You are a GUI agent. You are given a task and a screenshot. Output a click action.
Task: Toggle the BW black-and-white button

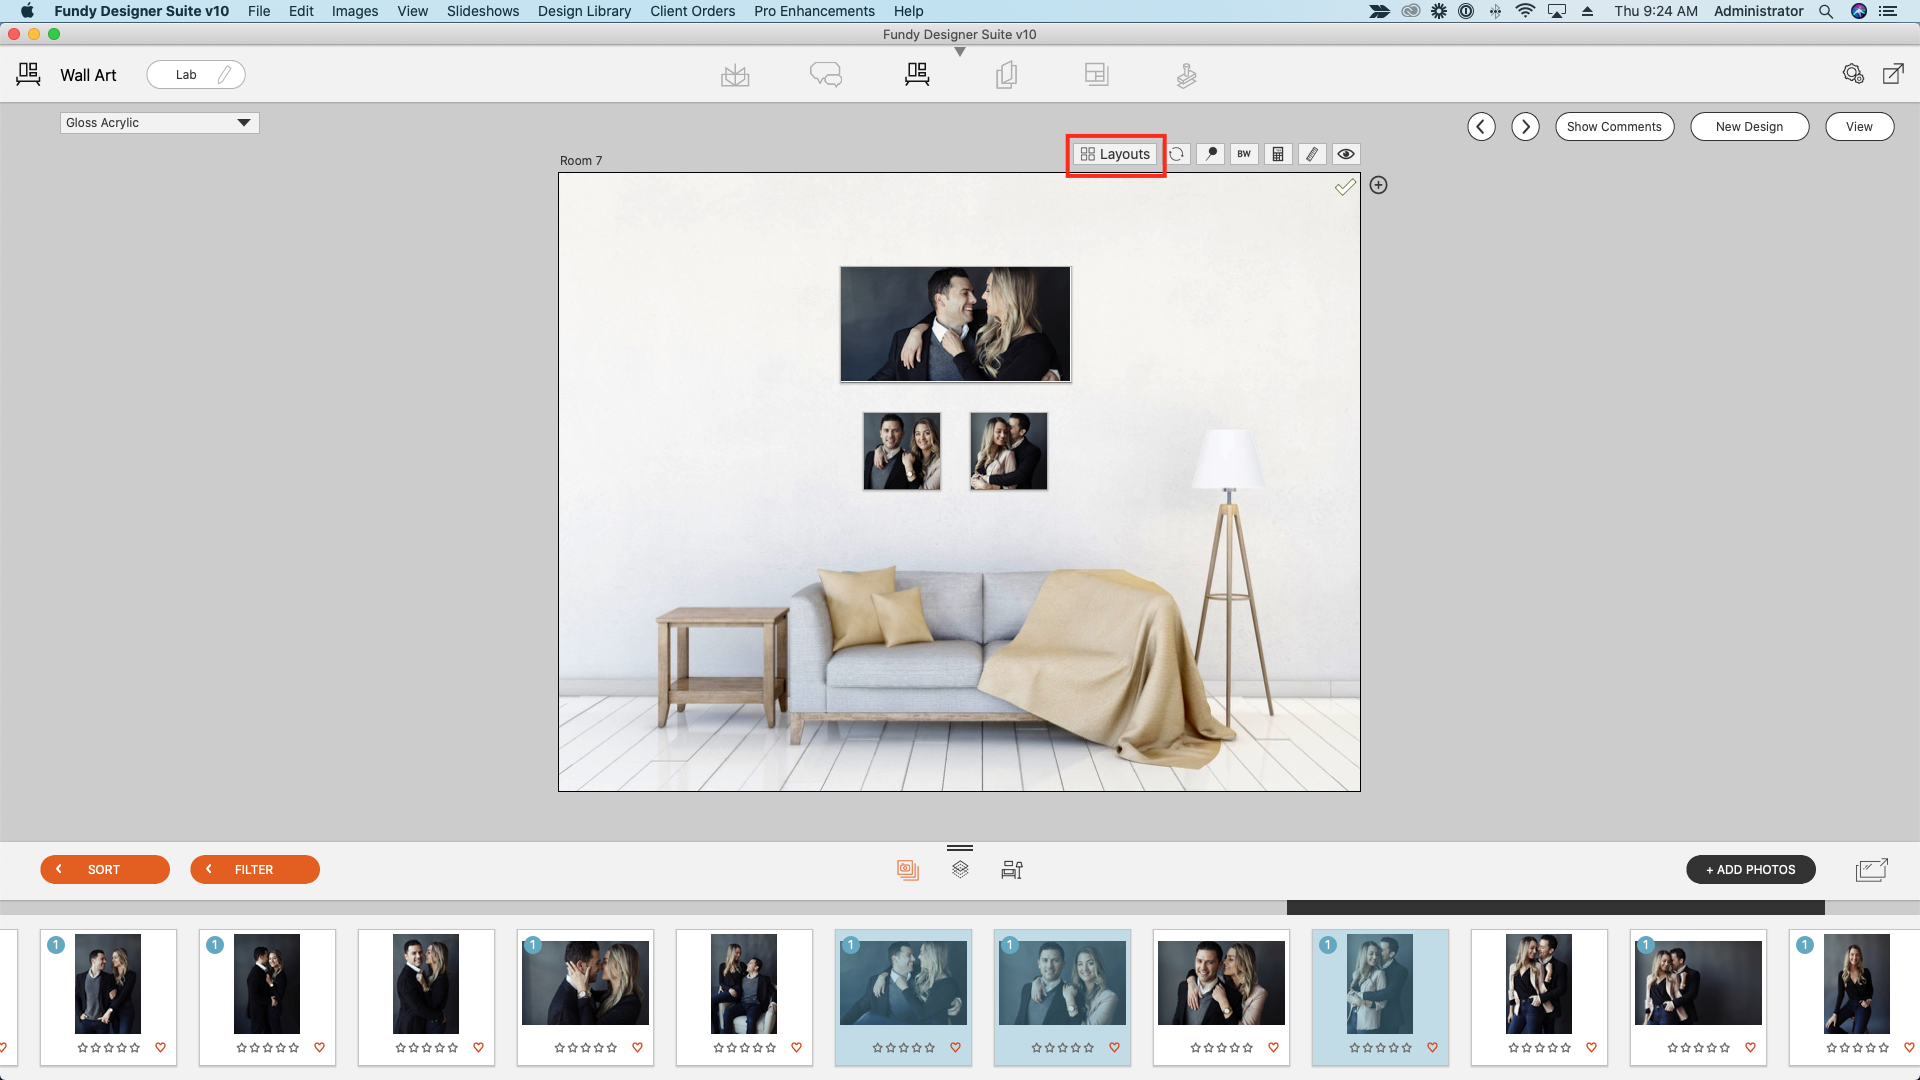(x=1244, y=154)
